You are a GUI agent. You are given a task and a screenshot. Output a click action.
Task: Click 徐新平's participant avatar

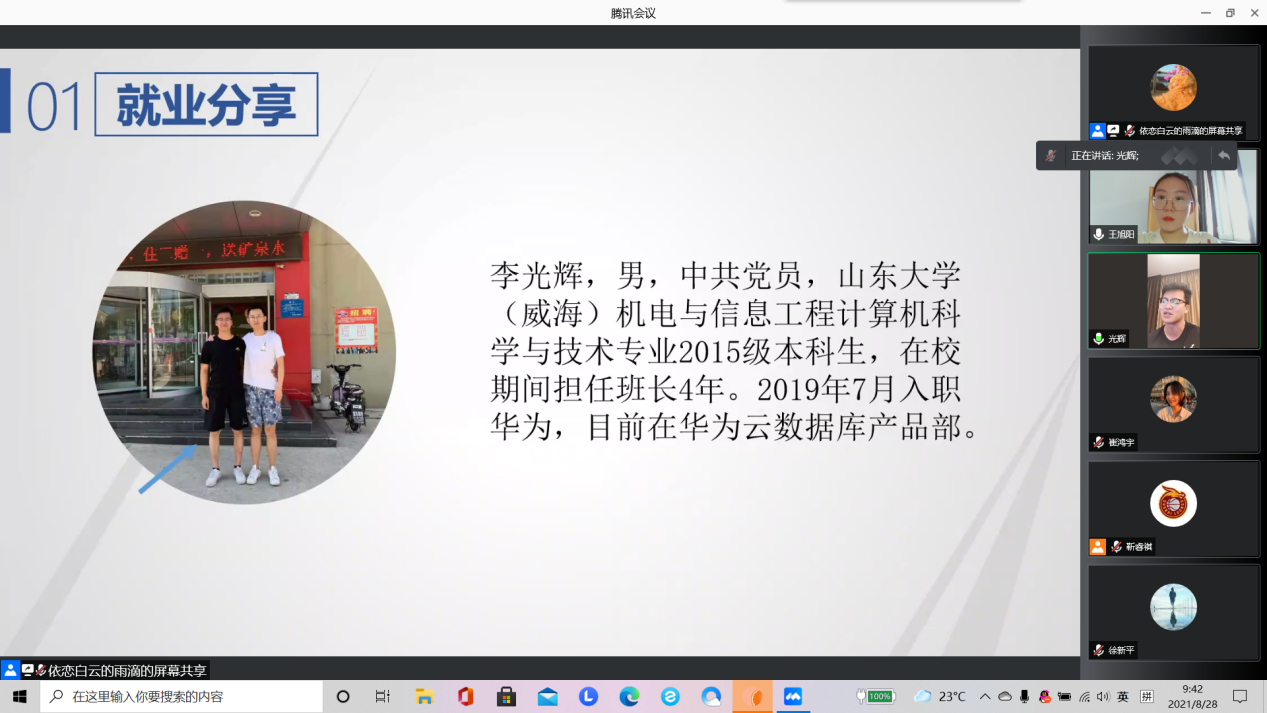(1173, 607)
